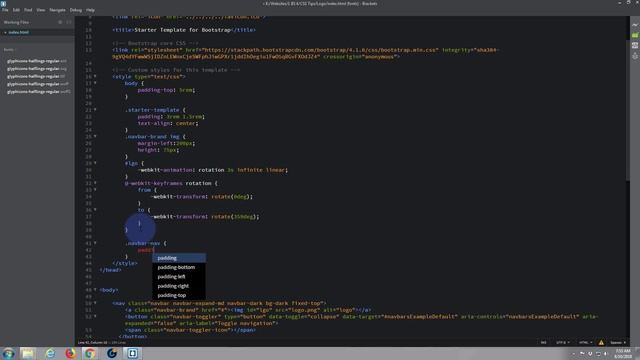
Task: Open the fonts folder dropdown in sidebar
Action: pyautogui.click(x=9, y=49)
